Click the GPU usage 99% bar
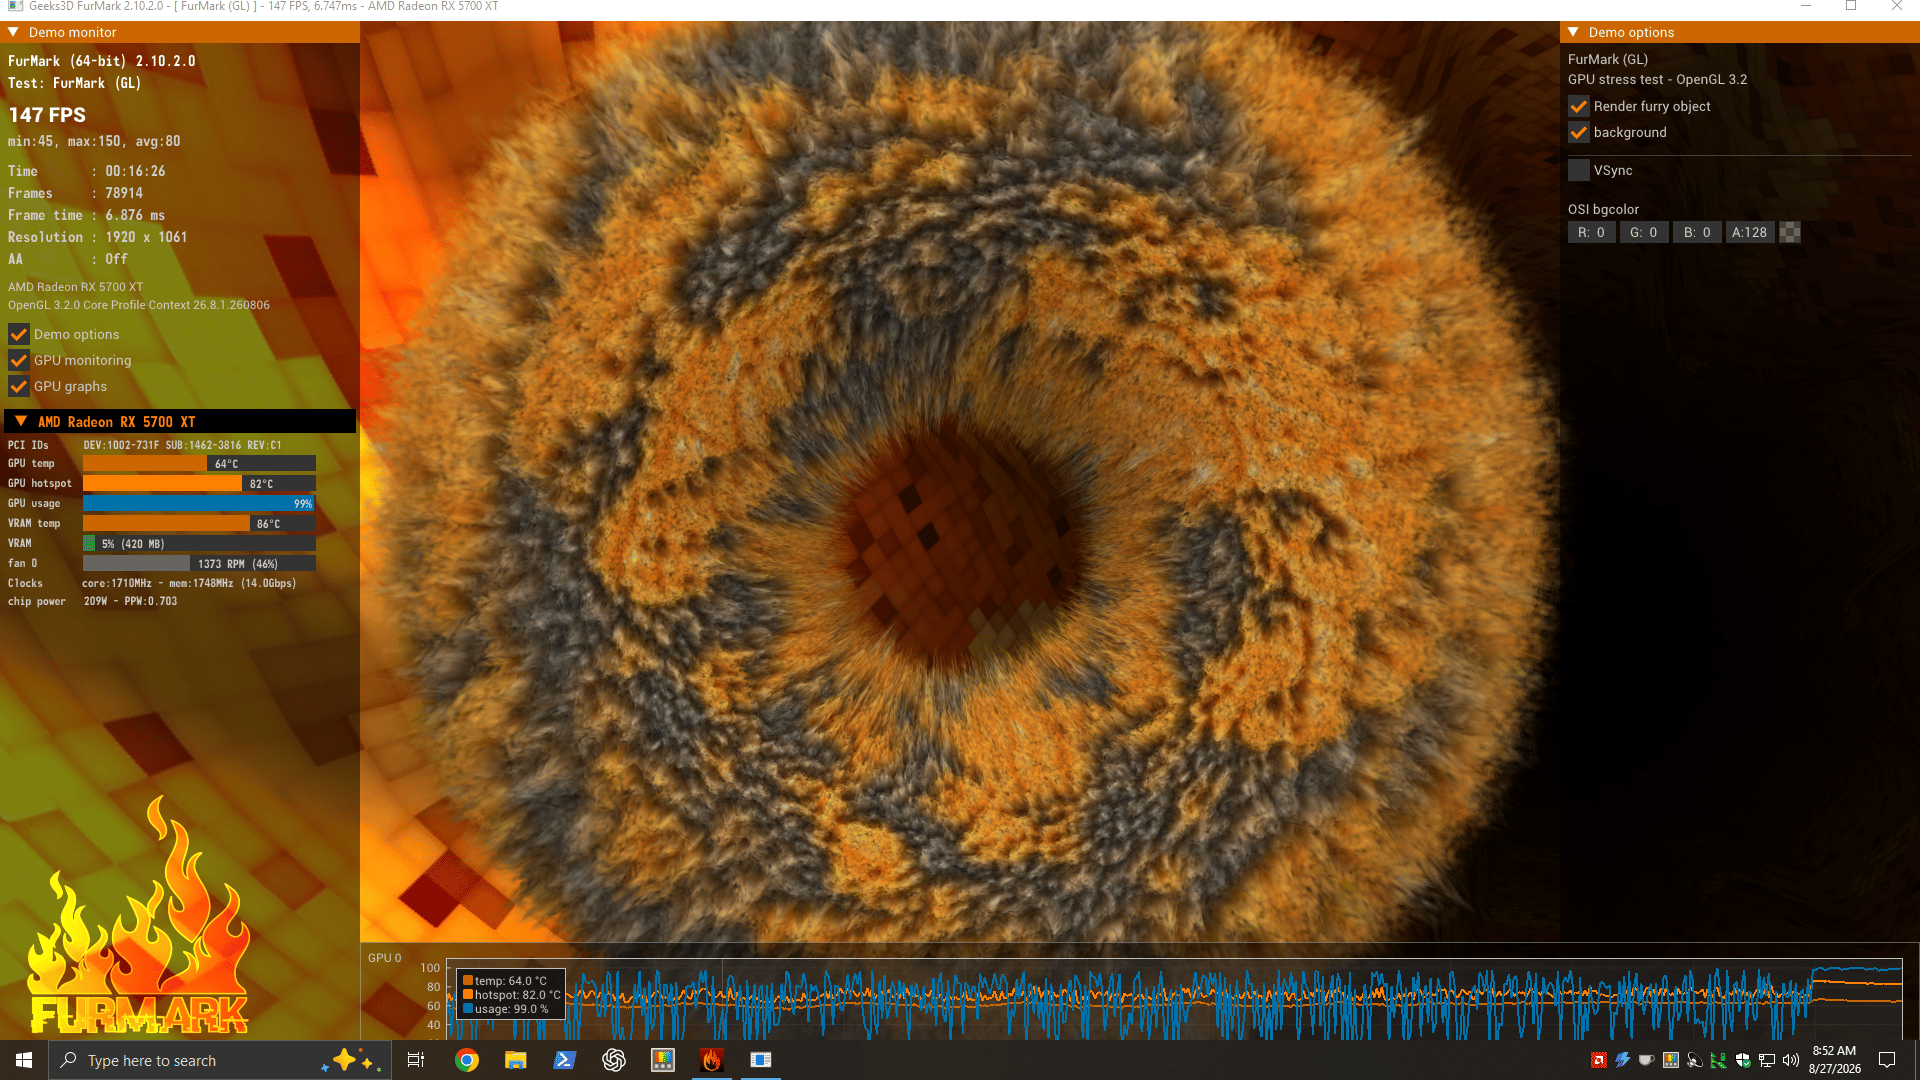The width and height of the screenshot is (1920, 1080). (199, 503)
